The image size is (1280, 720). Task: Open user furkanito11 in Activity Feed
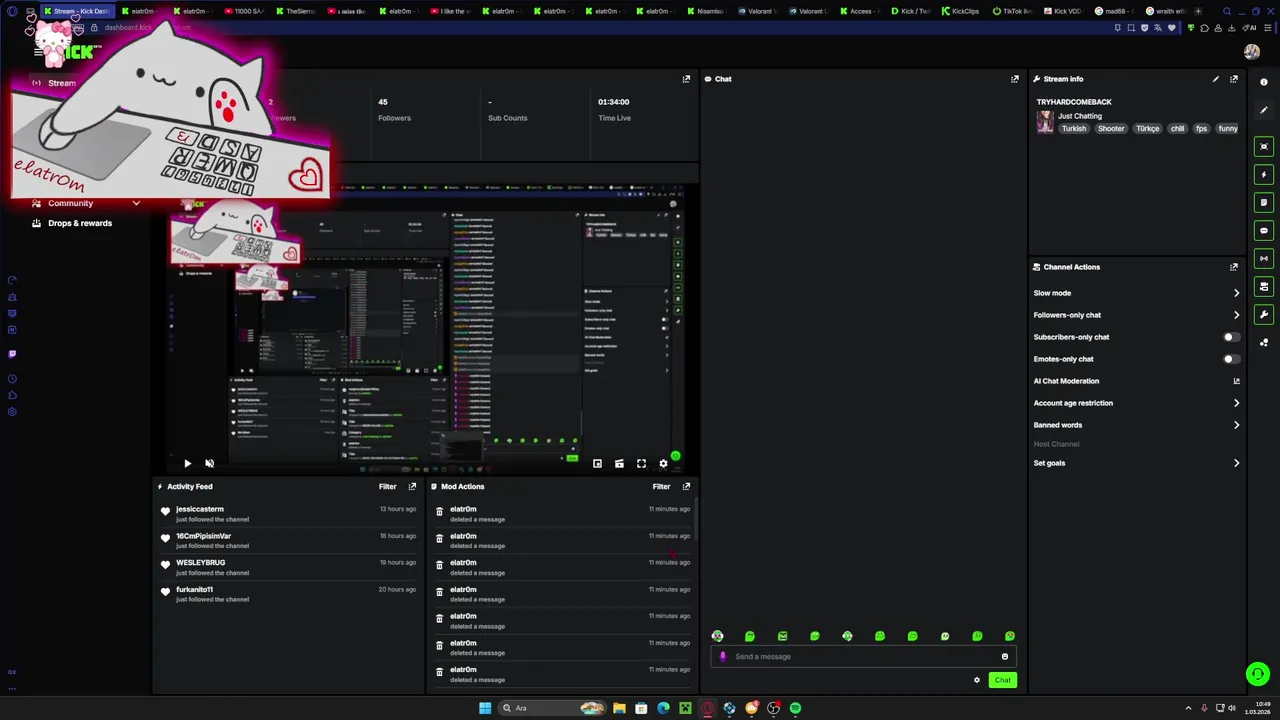point(194,590)
